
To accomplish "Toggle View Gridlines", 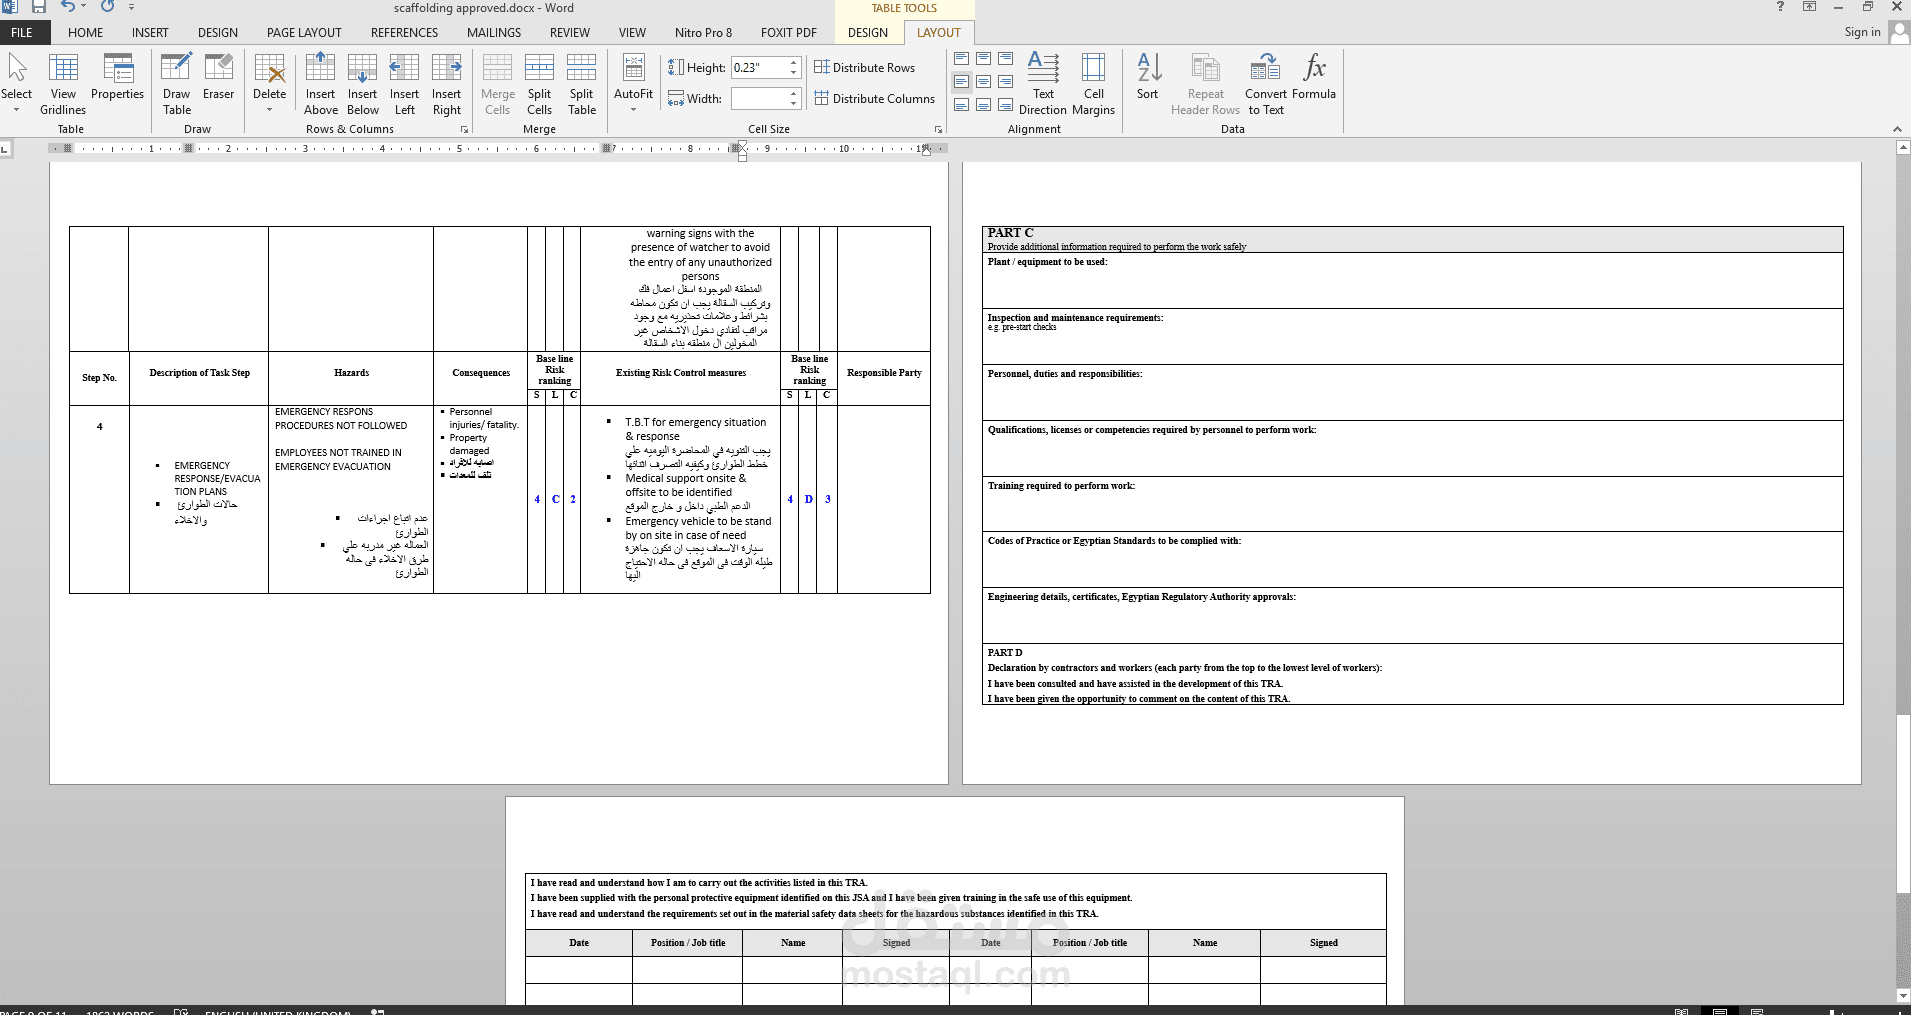I will pyautogui.click(x=63, y=85).
